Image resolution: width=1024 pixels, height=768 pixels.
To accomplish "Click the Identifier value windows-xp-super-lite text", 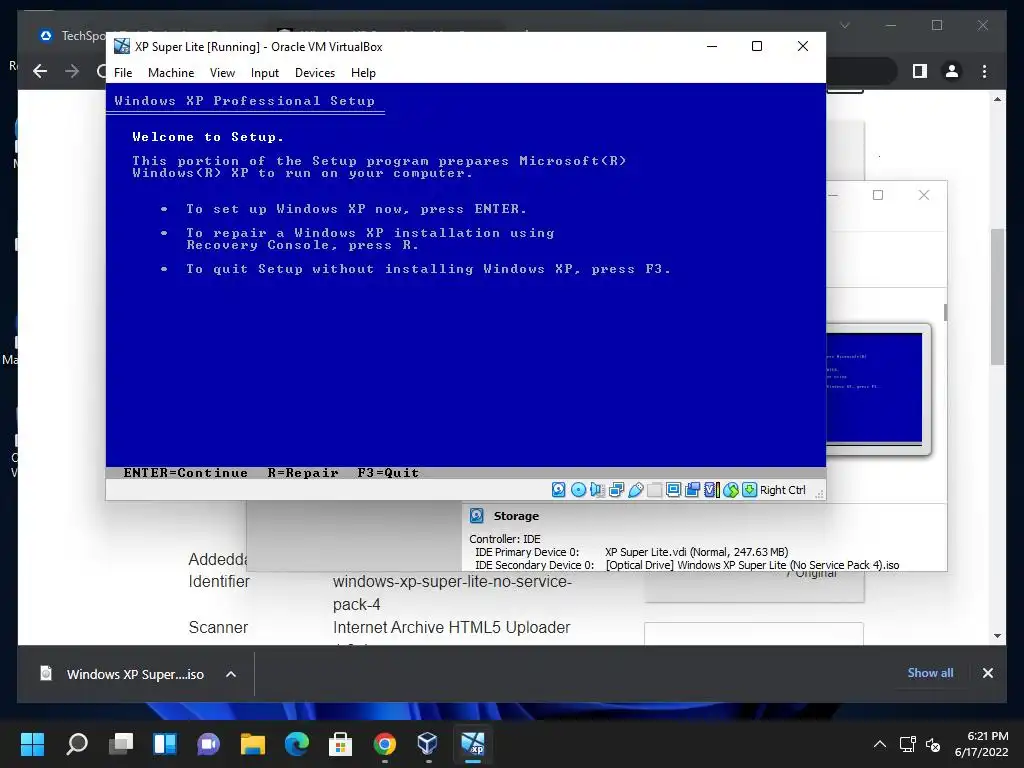I will [452, 593].
